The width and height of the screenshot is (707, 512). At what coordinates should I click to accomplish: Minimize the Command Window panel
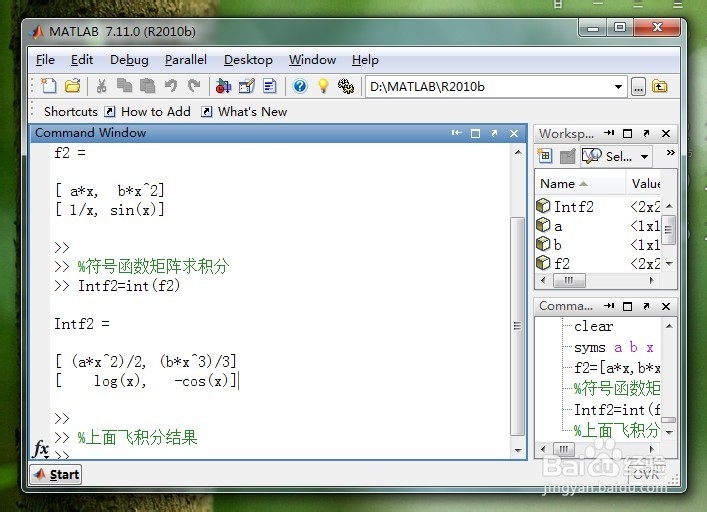coord(456,133)
